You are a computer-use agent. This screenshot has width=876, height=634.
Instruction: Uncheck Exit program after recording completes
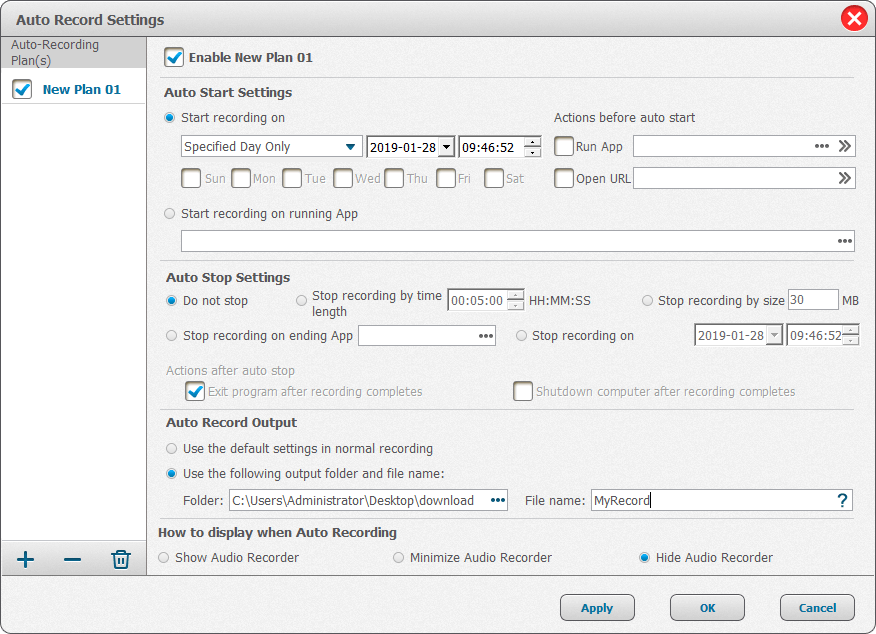point(195,391)
